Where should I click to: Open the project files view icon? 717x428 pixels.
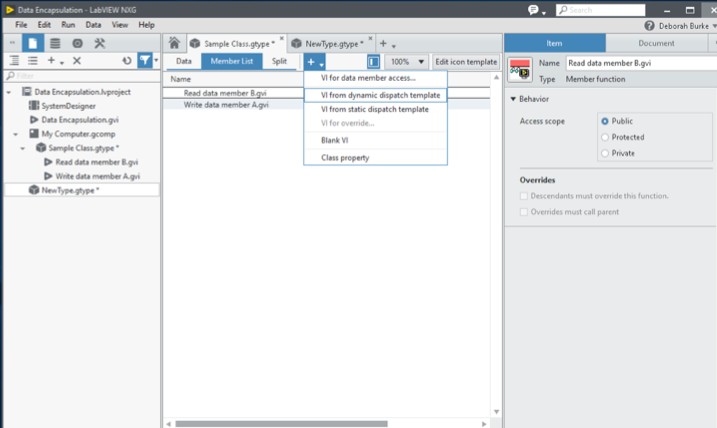tap(32, 43)
